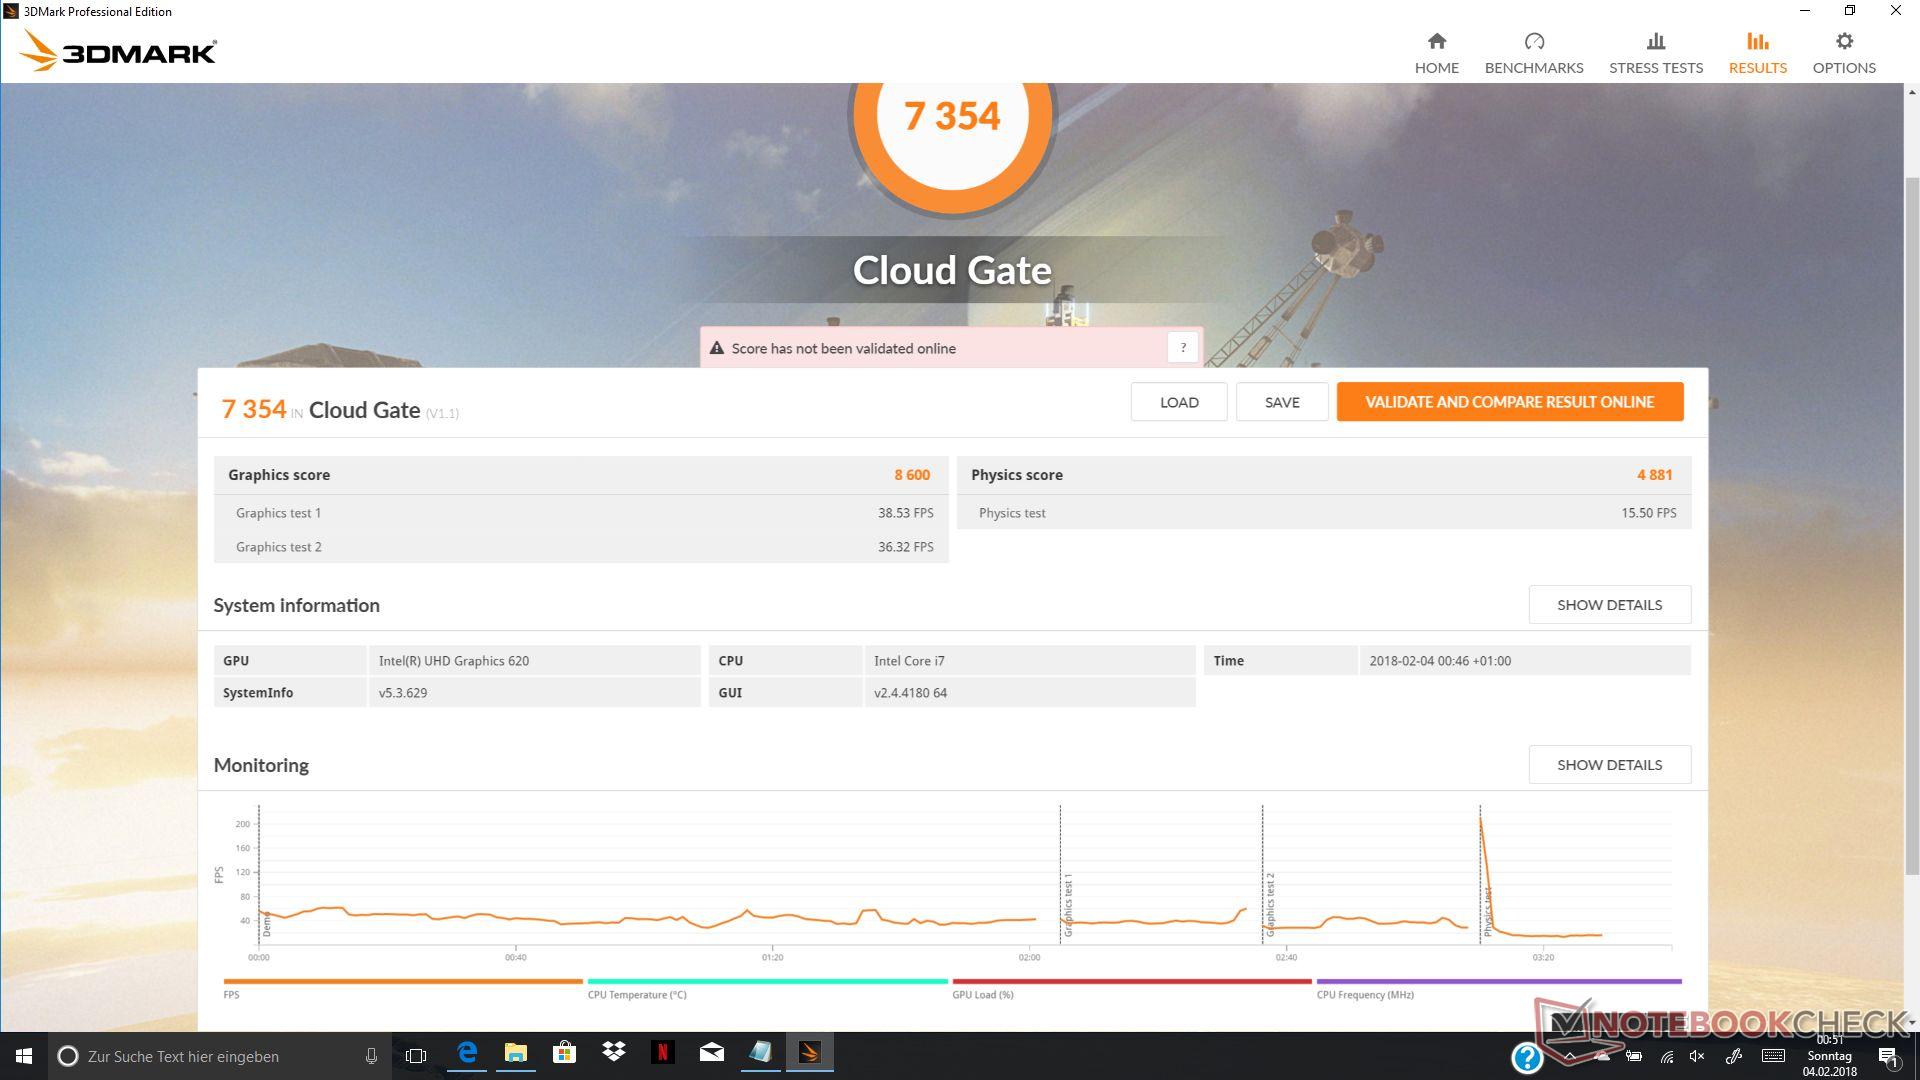Screen dimensions: 1920x1080
Task: Toggle CPU Temperature graph legend
Action: (x=767, y=983)
